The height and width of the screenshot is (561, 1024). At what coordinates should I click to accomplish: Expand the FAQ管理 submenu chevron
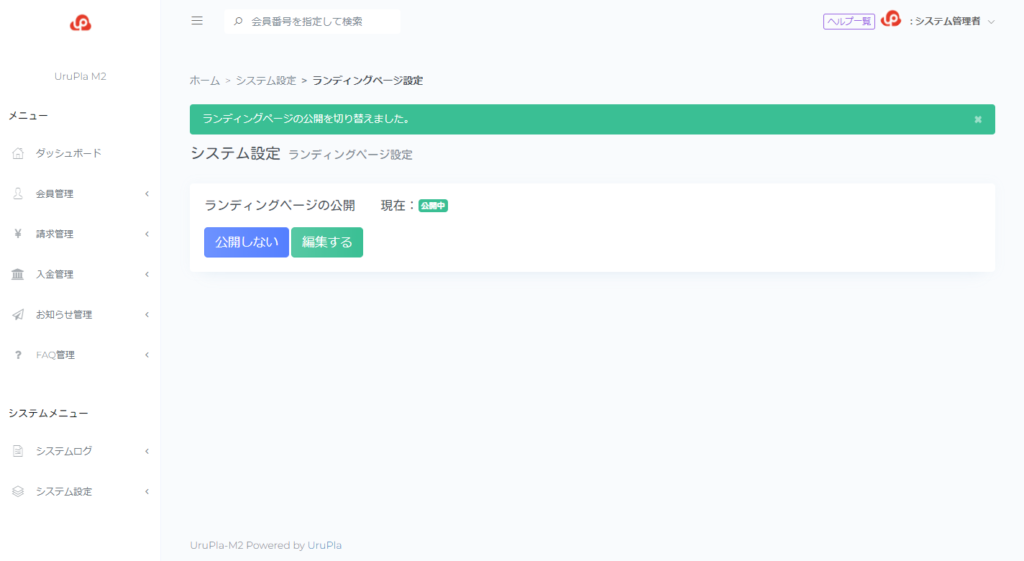point(147,355)
